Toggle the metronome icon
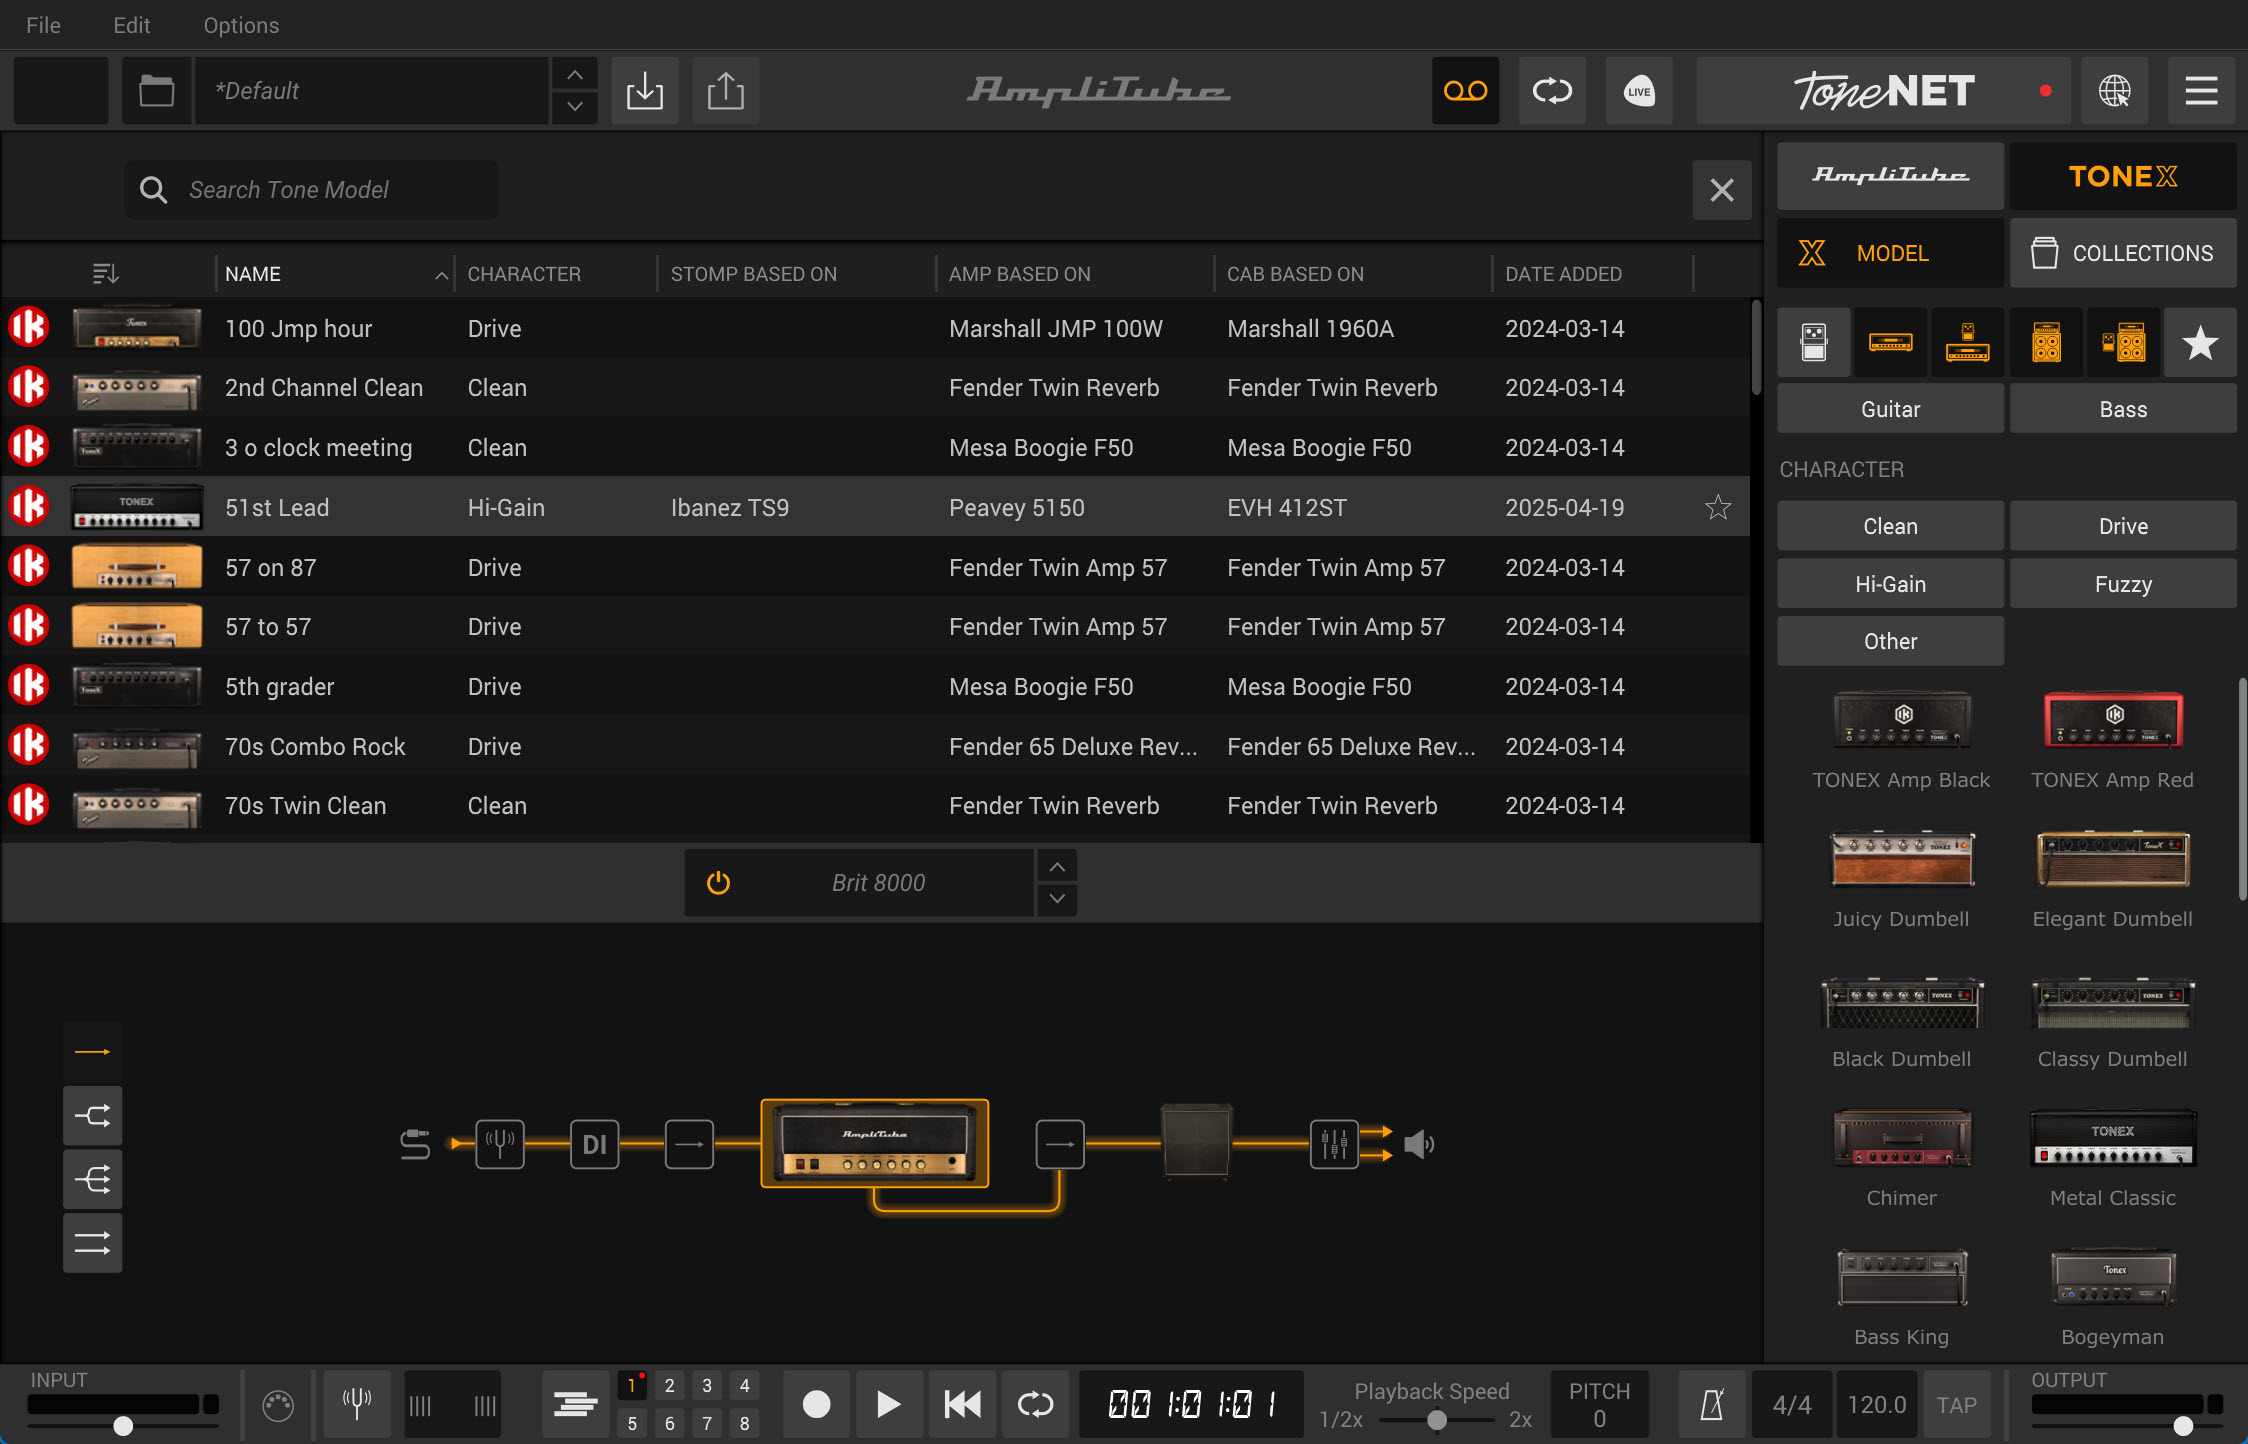2248x1444 pixels. click(1711, 1405)
